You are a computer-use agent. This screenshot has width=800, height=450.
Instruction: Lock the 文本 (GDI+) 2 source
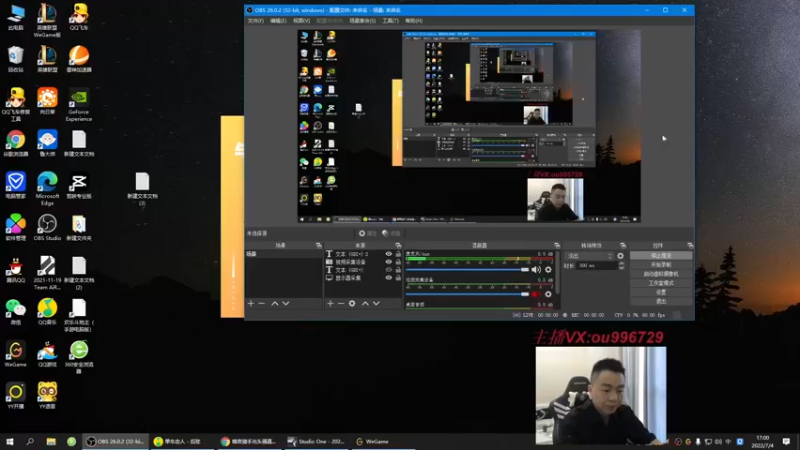[398, 254]
